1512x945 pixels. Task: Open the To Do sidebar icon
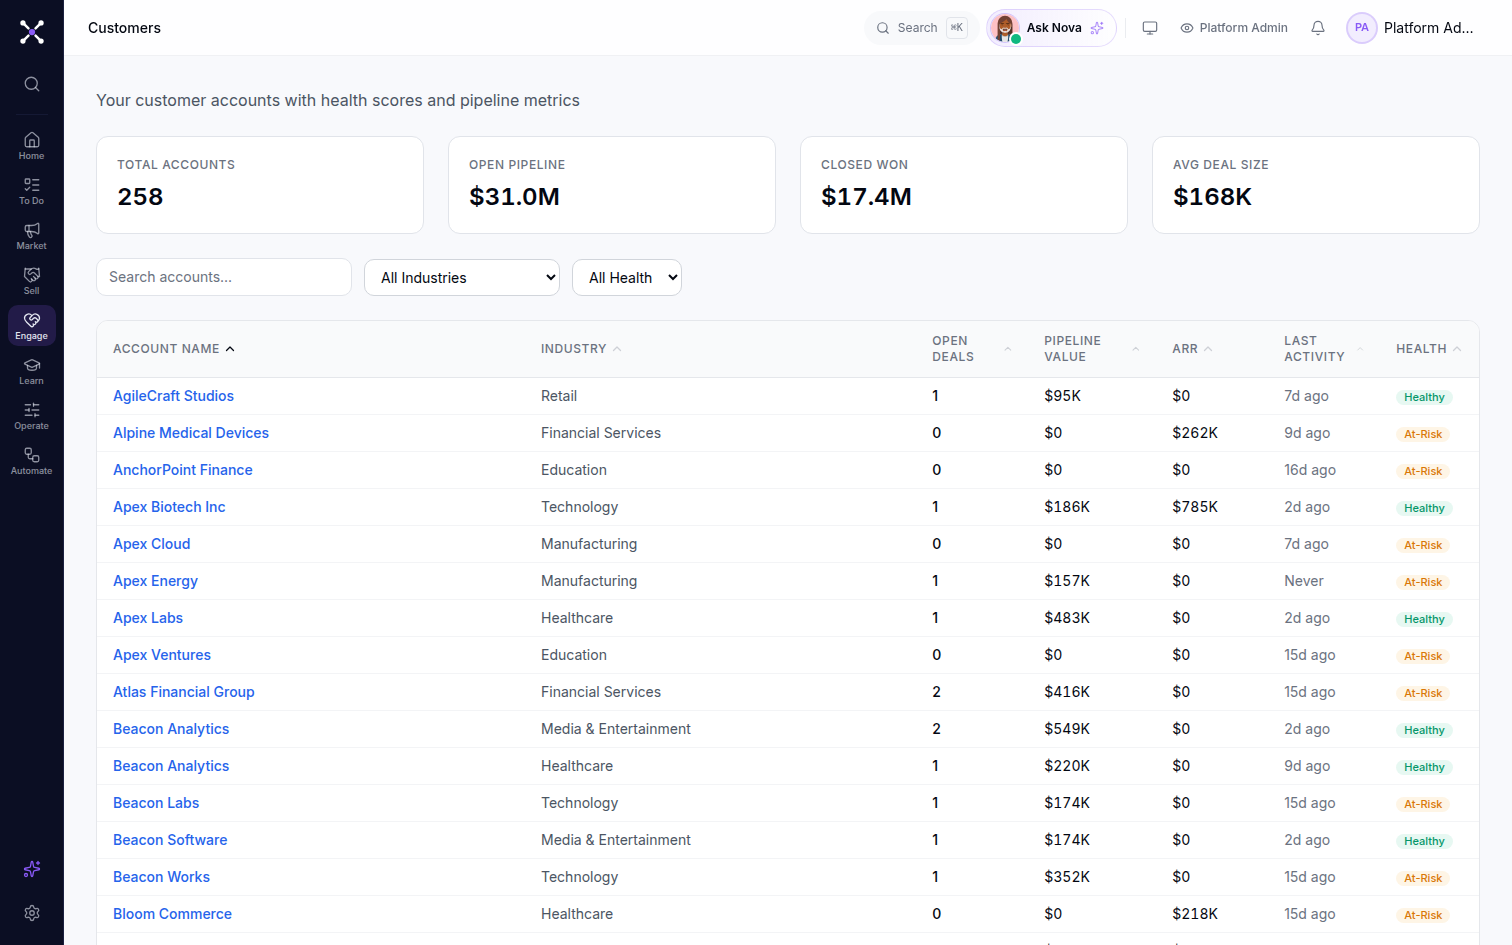32,191
